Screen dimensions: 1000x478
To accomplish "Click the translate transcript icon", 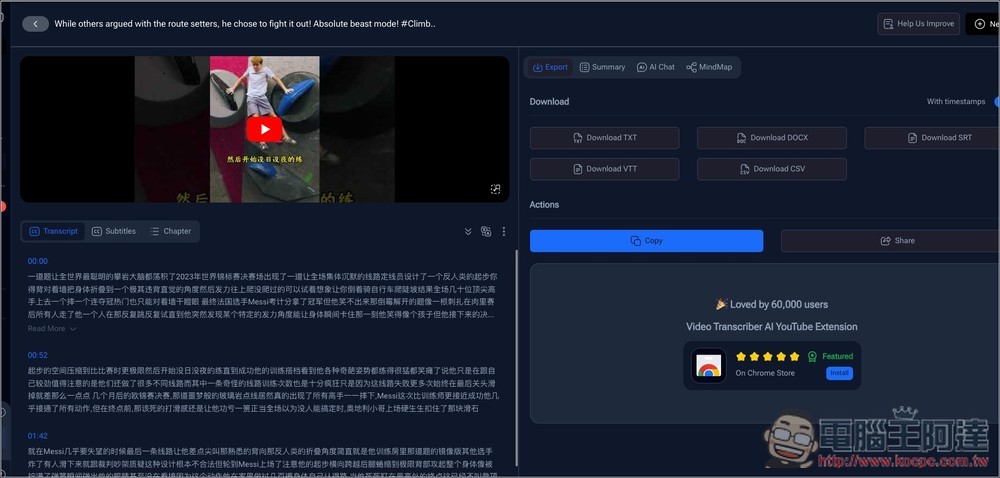I will (x=486, y=231).
